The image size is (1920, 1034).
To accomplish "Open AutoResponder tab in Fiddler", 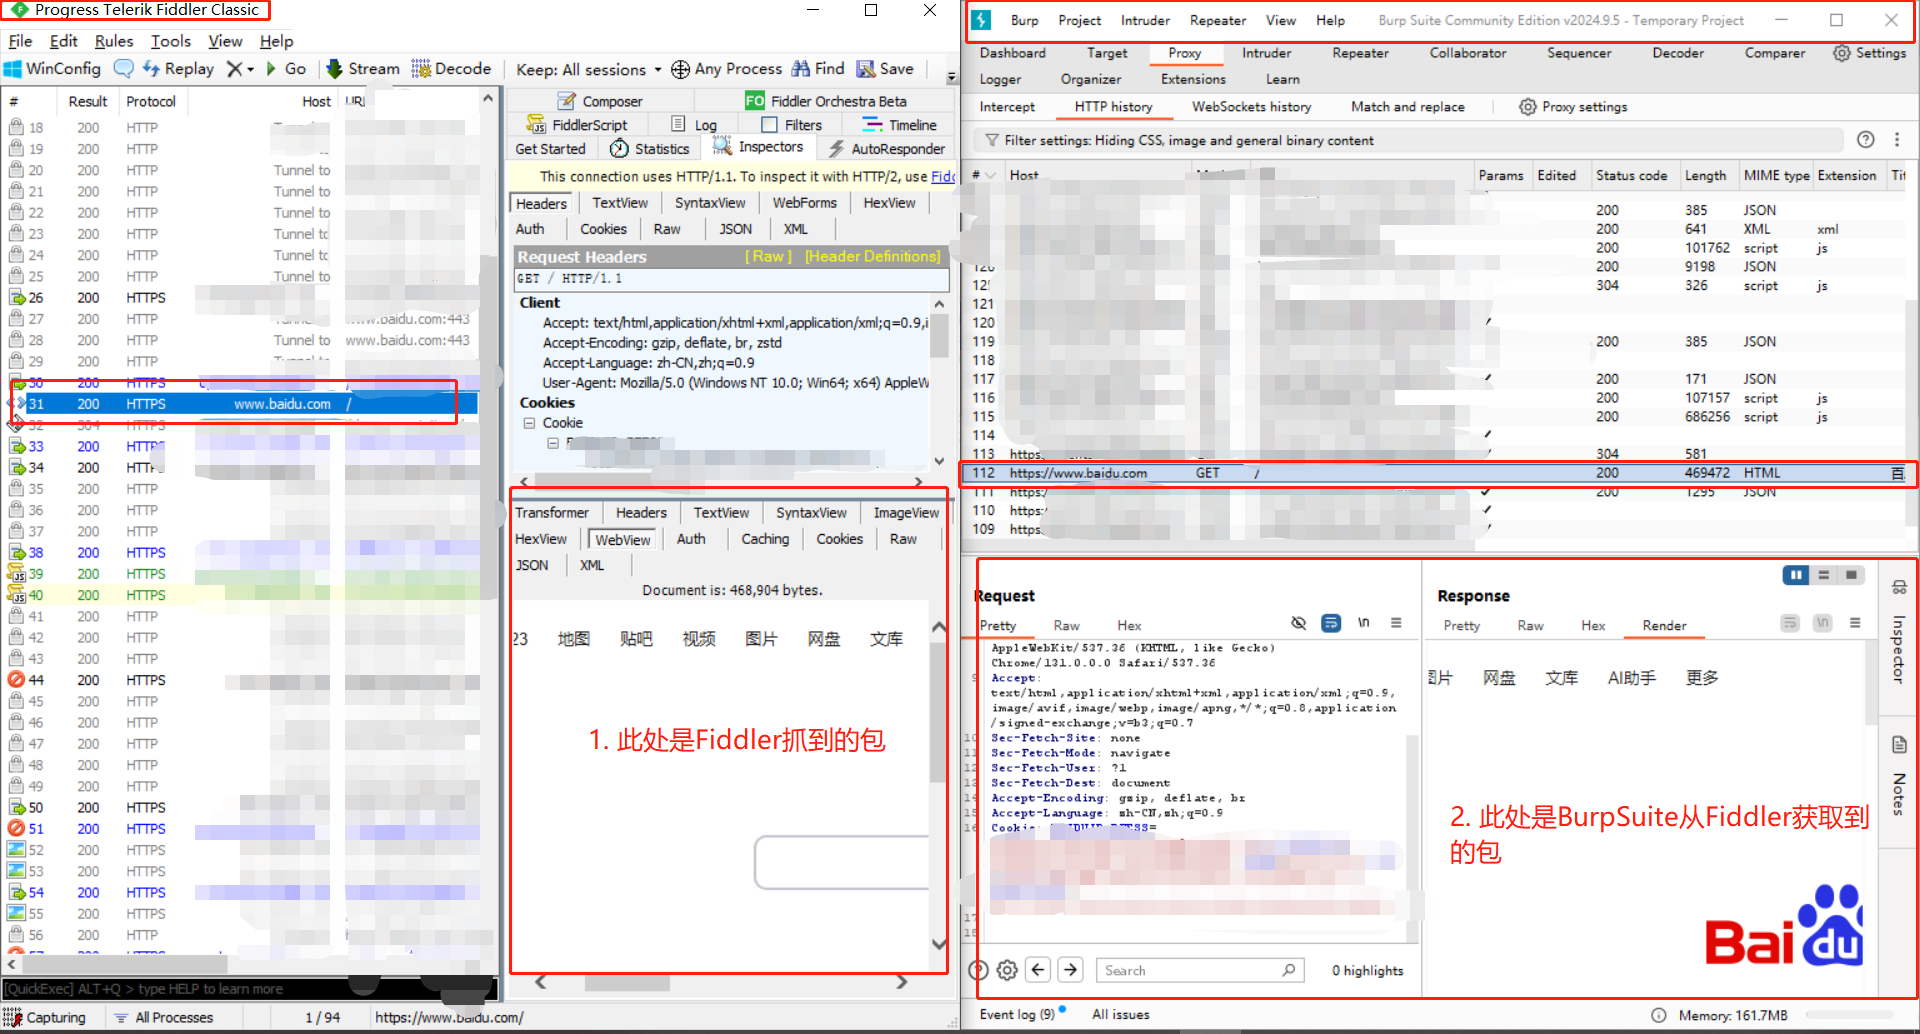I will pyautogui.click(x=887, y=149).
